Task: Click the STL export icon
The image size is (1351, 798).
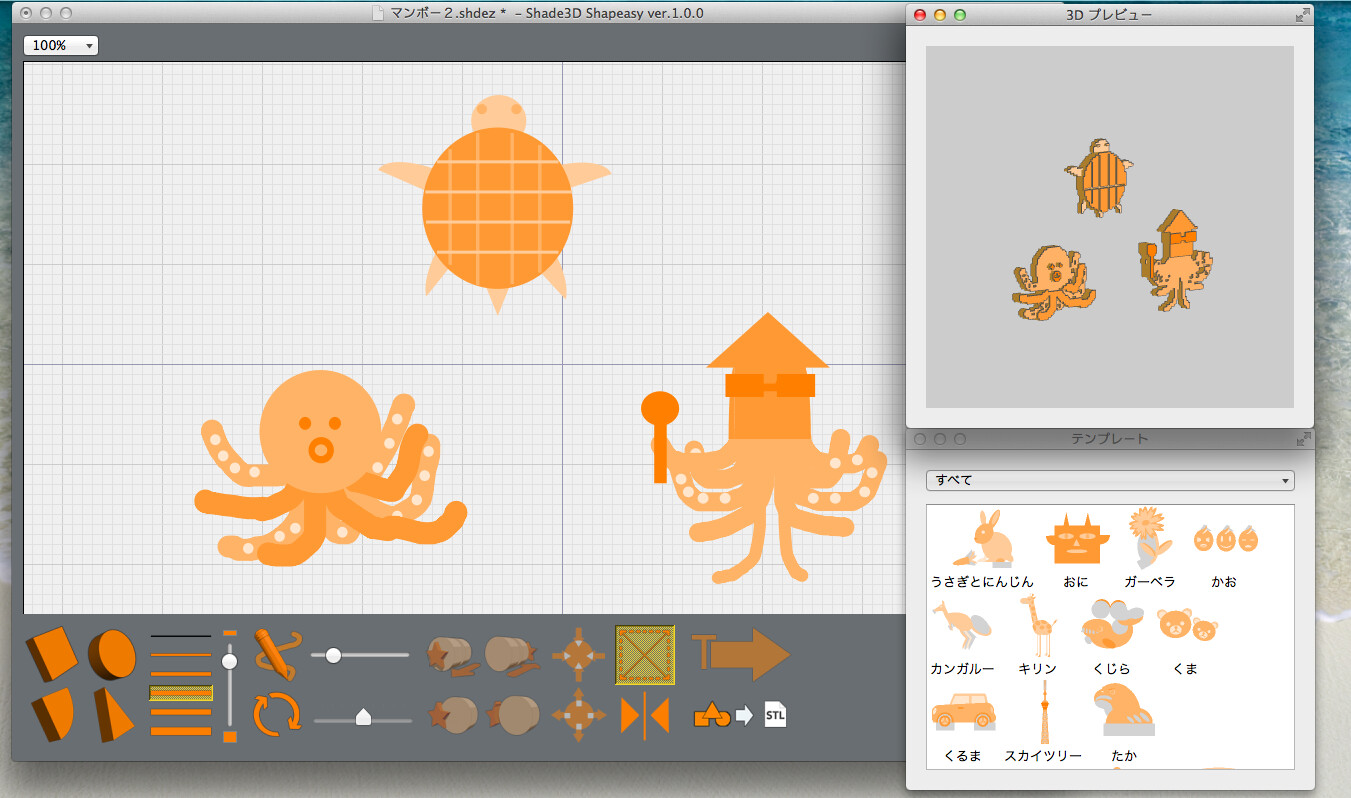Action: pyautogui.click(x=776, y=715)
